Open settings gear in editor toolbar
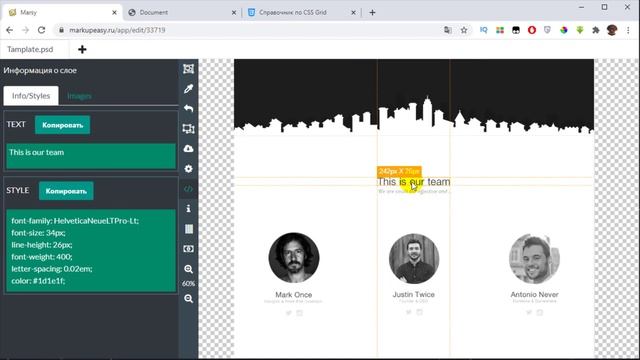 coord(188,169)
